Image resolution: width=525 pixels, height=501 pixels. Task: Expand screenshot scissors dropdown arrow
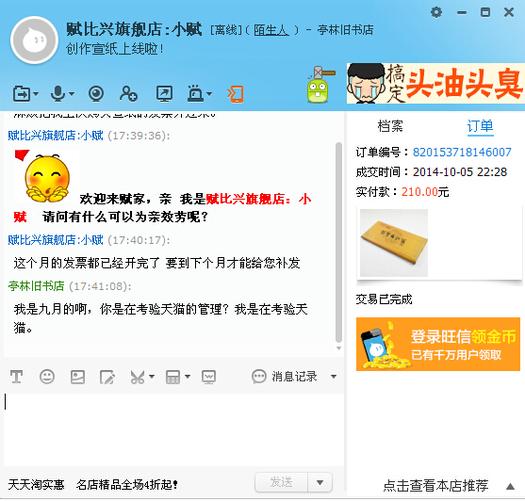[x=151, y=376]
